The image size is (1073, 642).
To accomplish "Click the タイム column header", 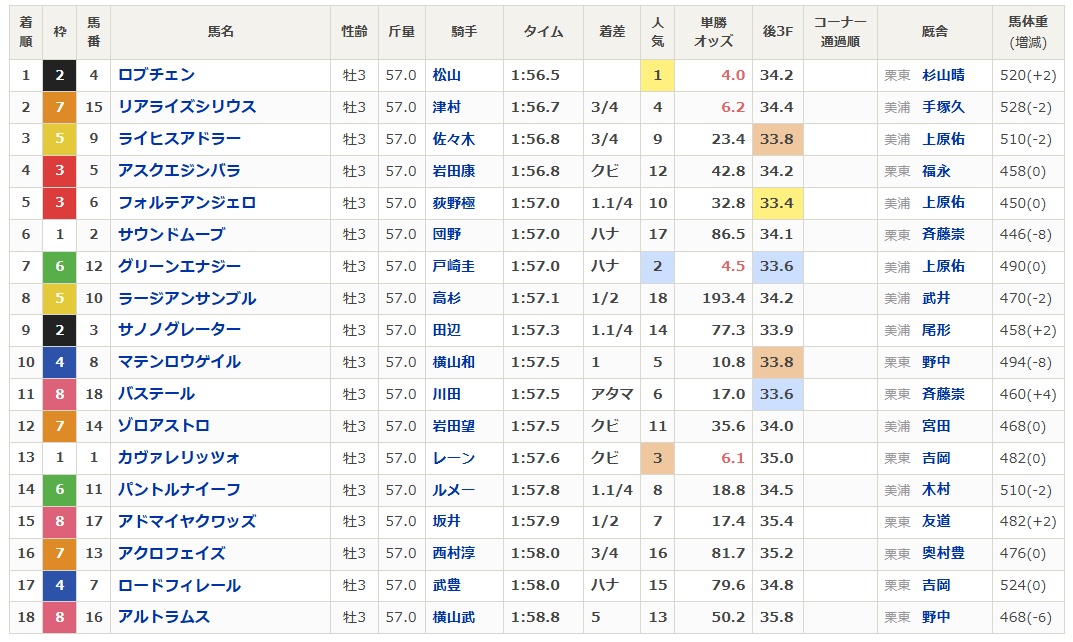I will click(543, 32).
